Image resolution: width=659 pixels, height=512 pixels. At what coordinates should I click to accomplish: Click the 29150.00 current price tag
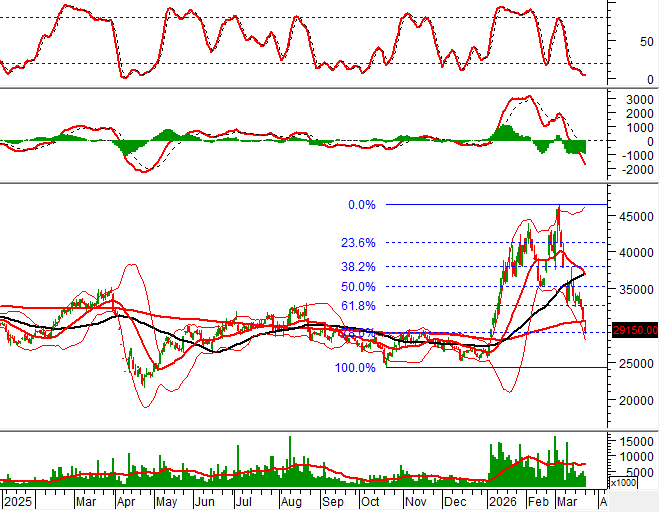pyautogui.click(x=633, y=330)
